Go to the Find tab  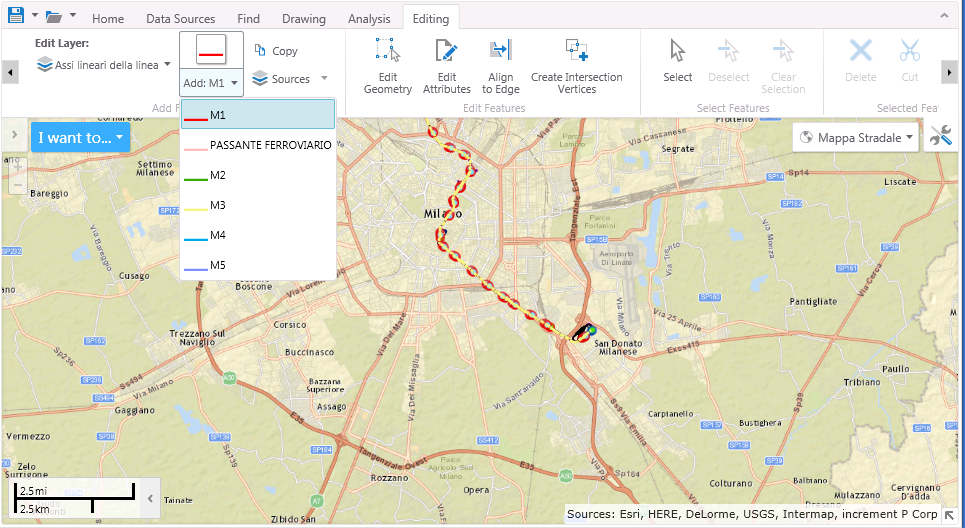click(x=248, y=18)
